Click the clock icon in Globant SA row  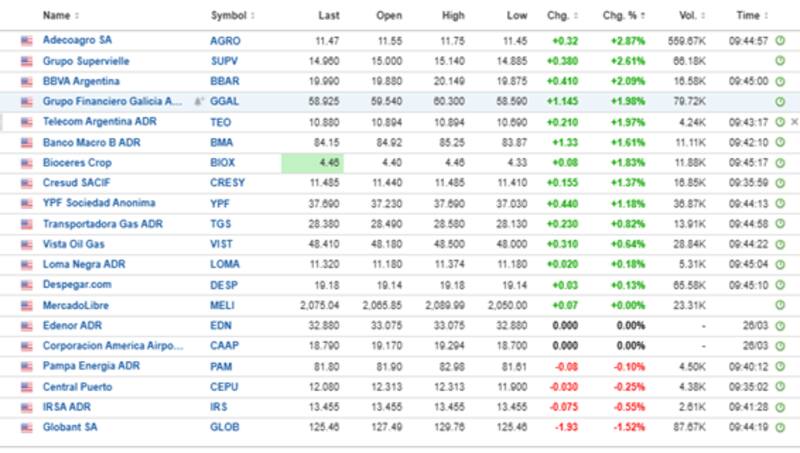point(780,428)
